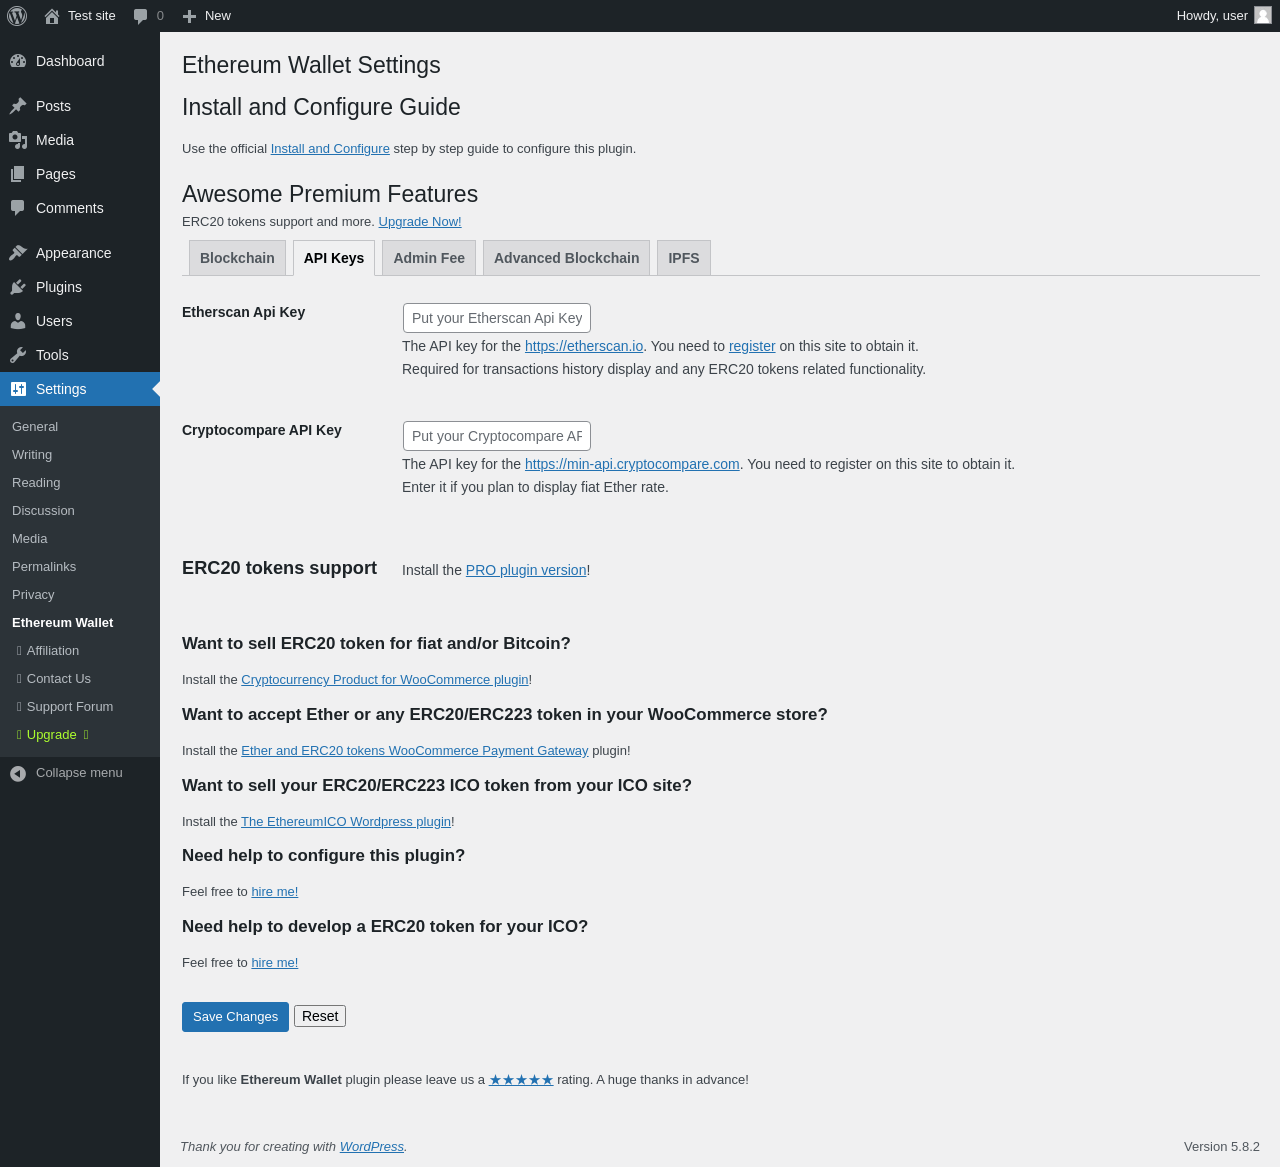Click the Users person icon
The height and width of the screenshot is (1167, 1280).
pos(18,321)
